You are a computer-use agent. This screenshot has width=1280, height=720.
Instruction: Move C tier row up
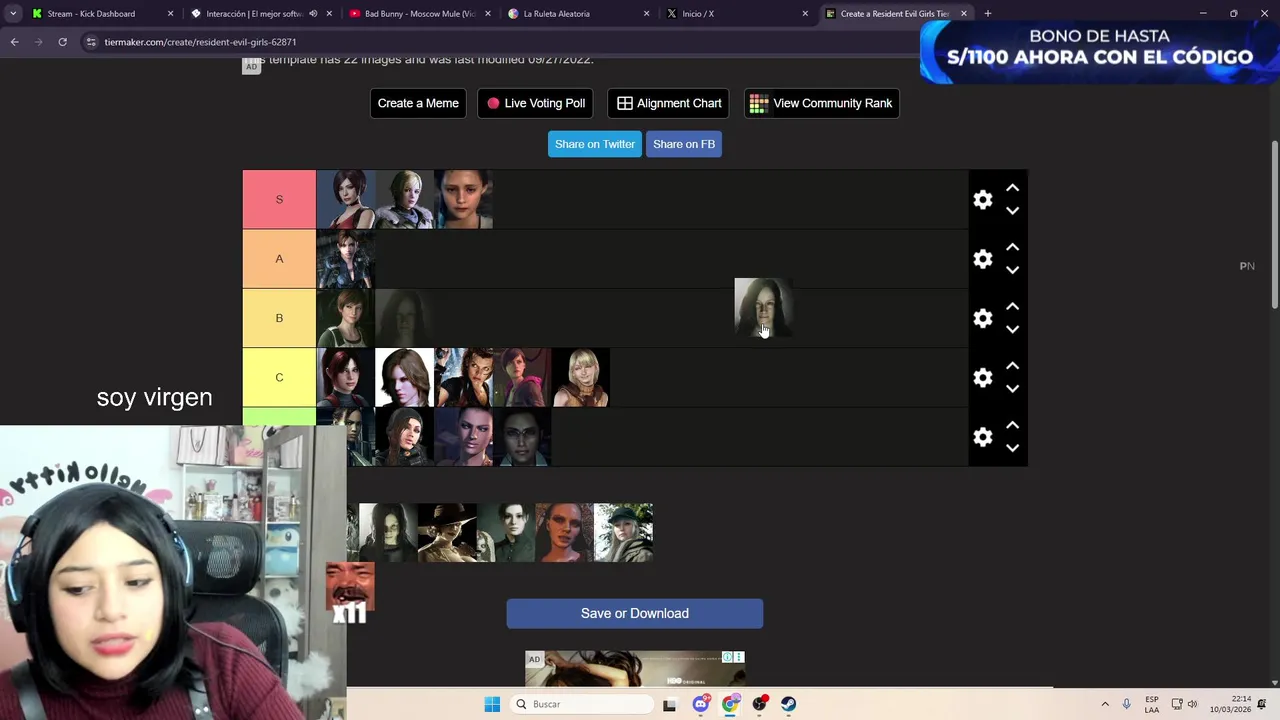click(1012, 366)
